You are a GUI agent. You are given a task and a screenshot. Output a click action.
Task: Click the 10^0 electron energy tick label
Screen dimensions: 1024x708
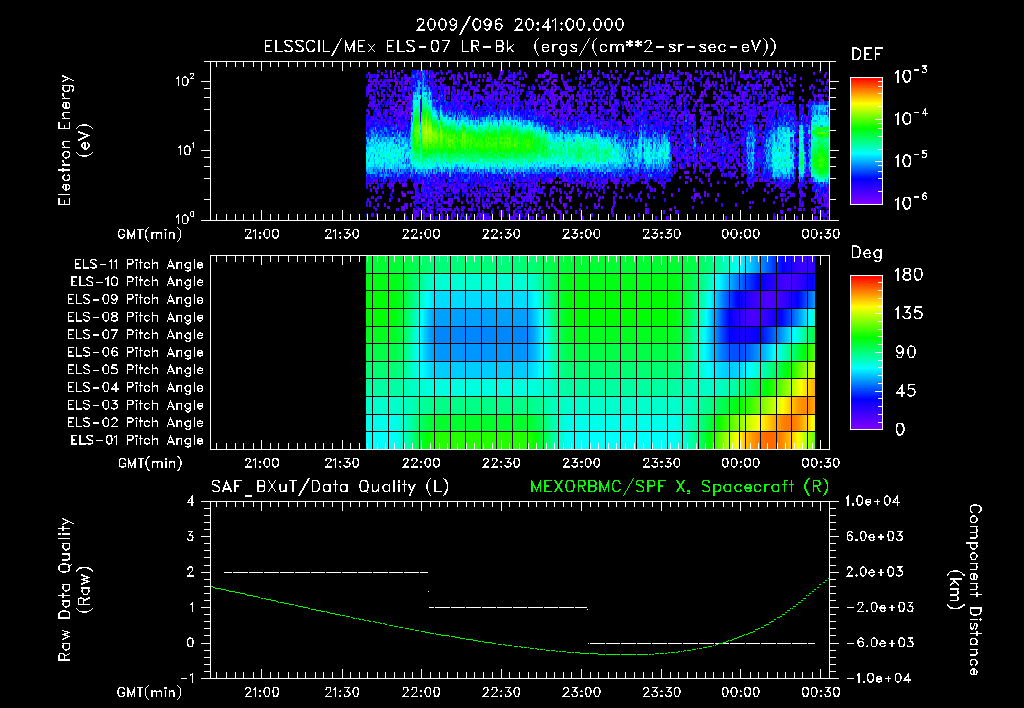(x=185, y=217)
